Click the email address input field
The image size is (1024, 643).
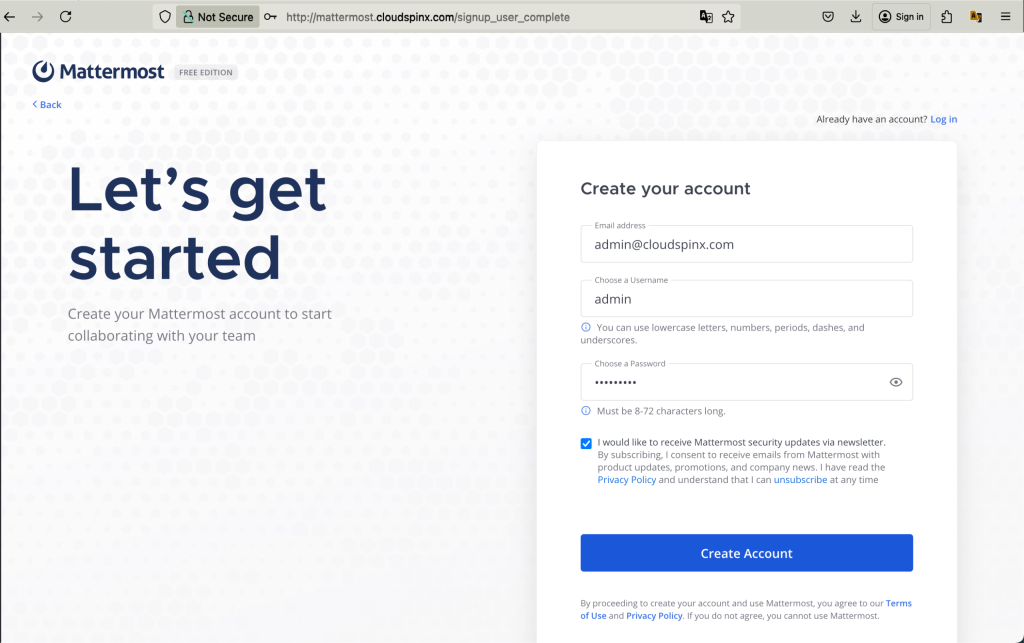746,244
